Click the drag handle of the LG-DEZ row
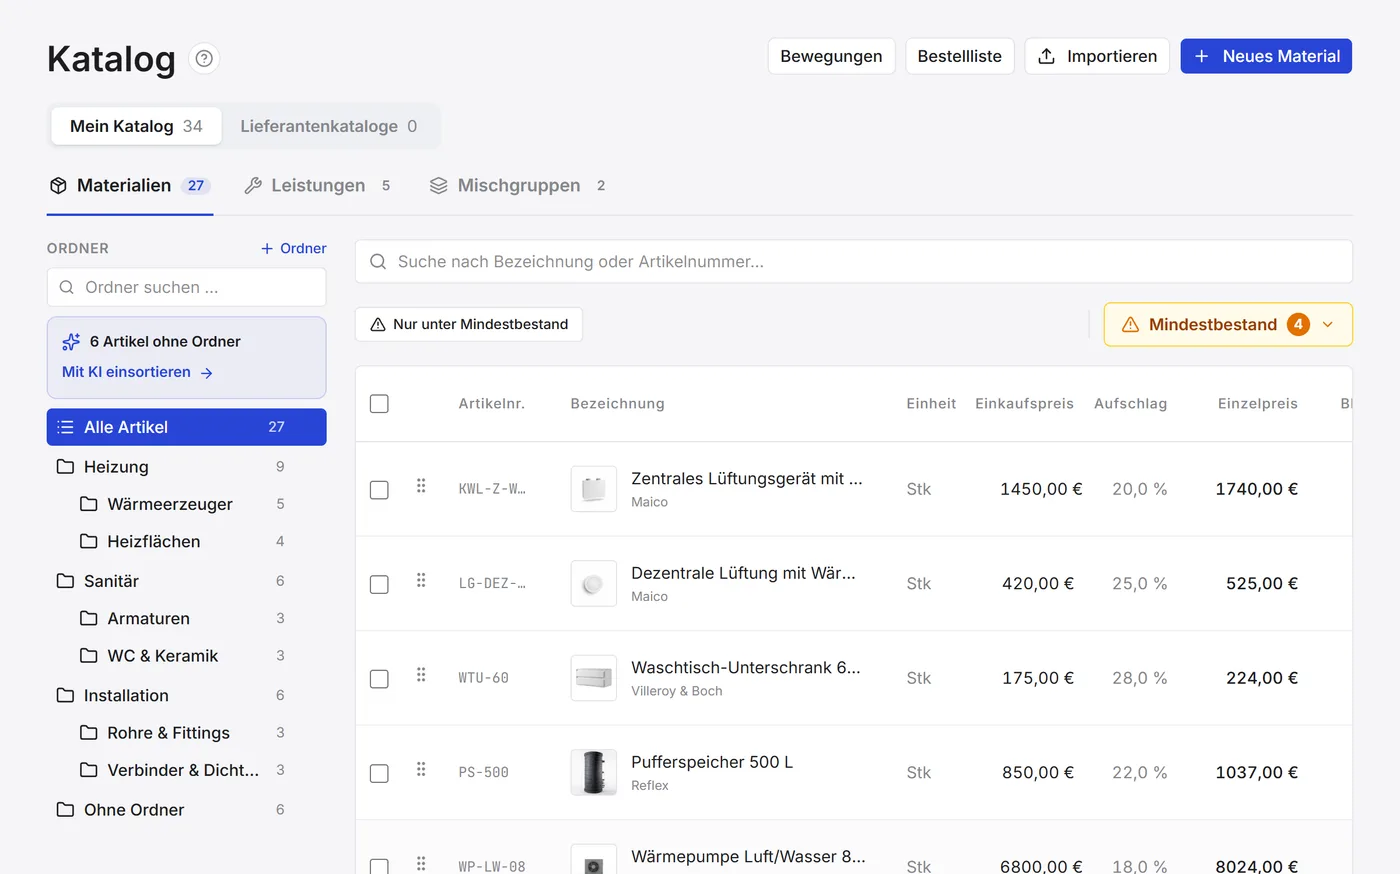Viewport: 1400px width, 874px height. tap(421, 580)
